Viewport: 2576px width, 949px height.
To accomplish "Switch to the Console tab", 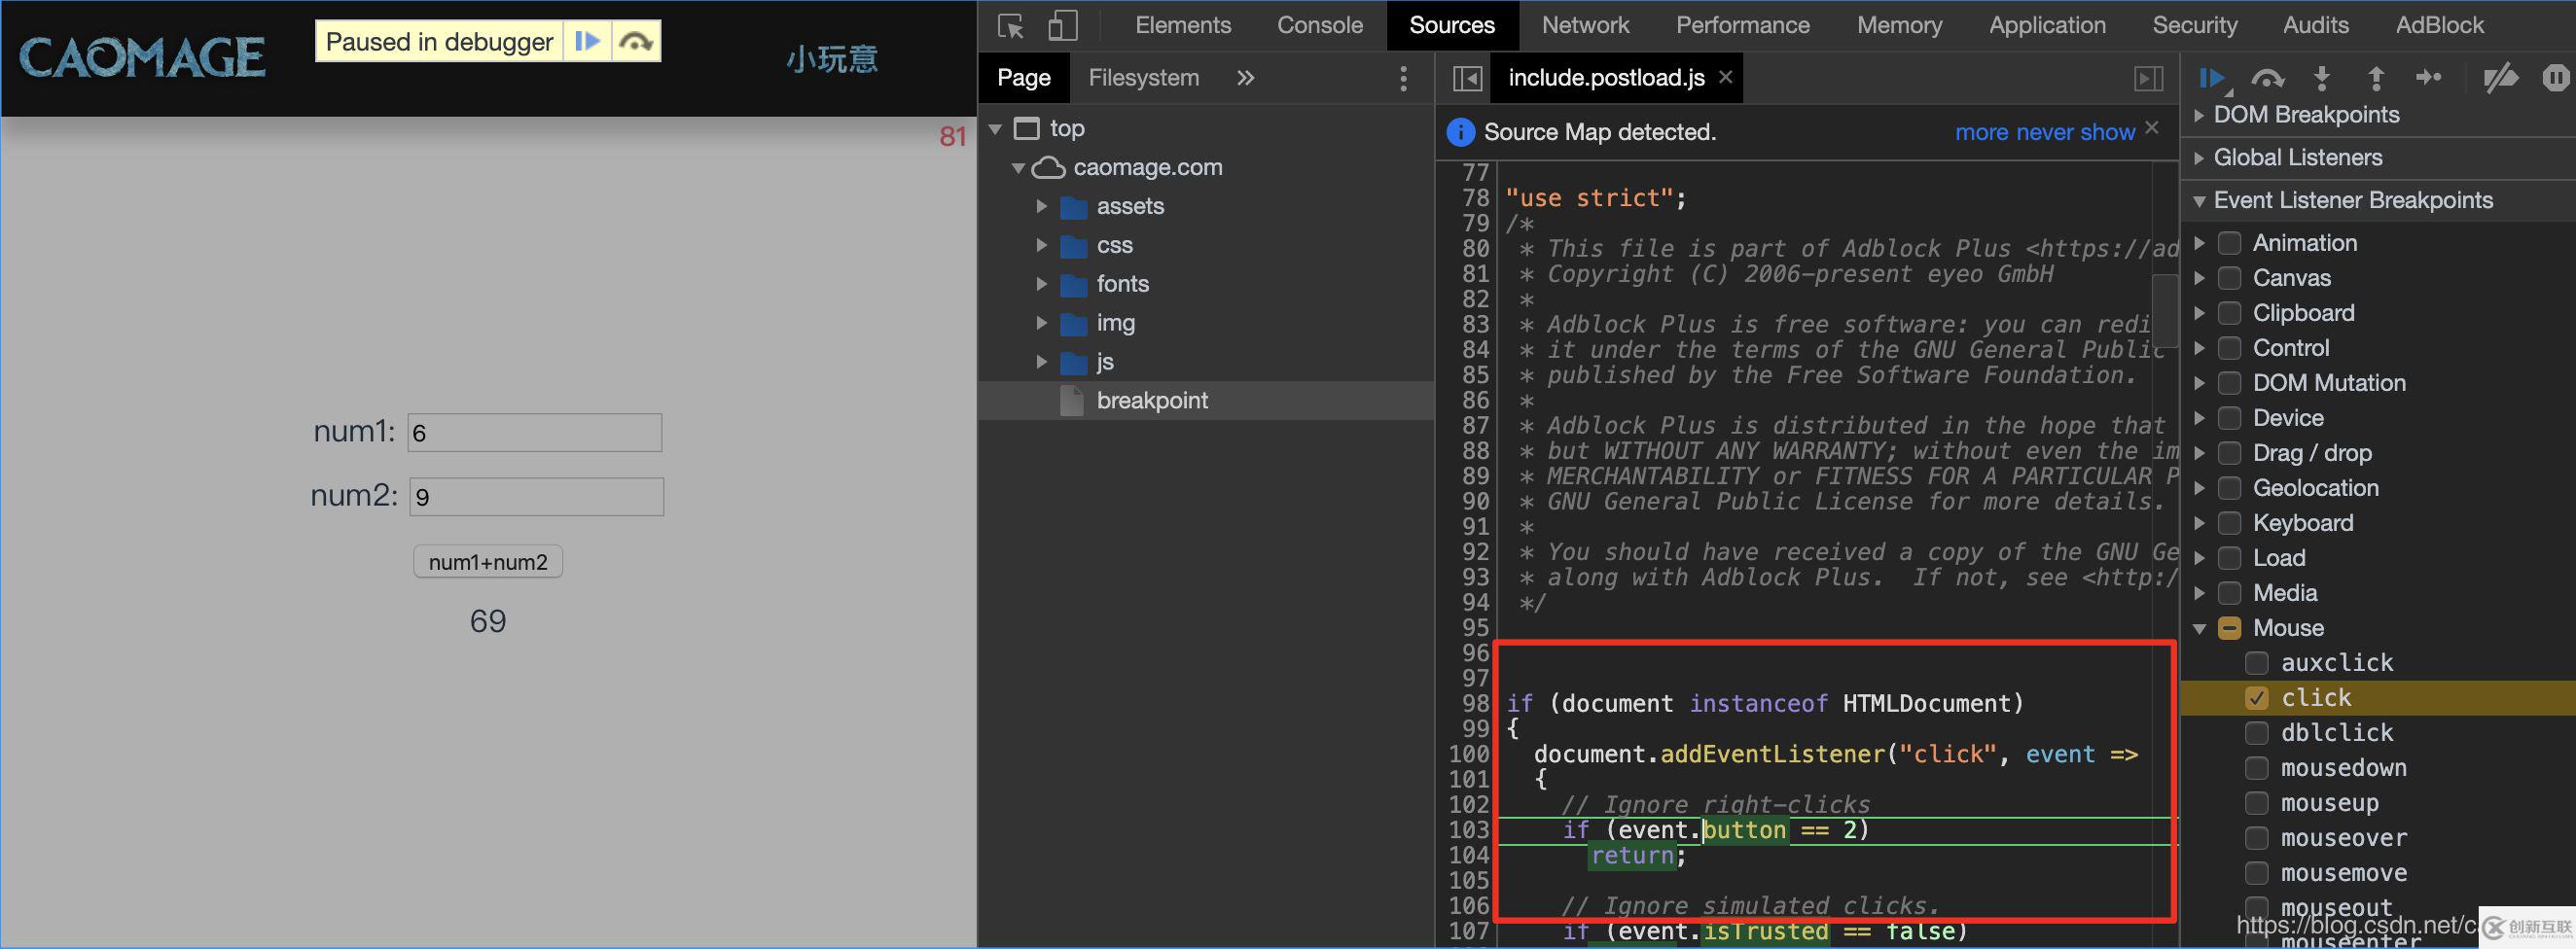I will point(1318,25).
